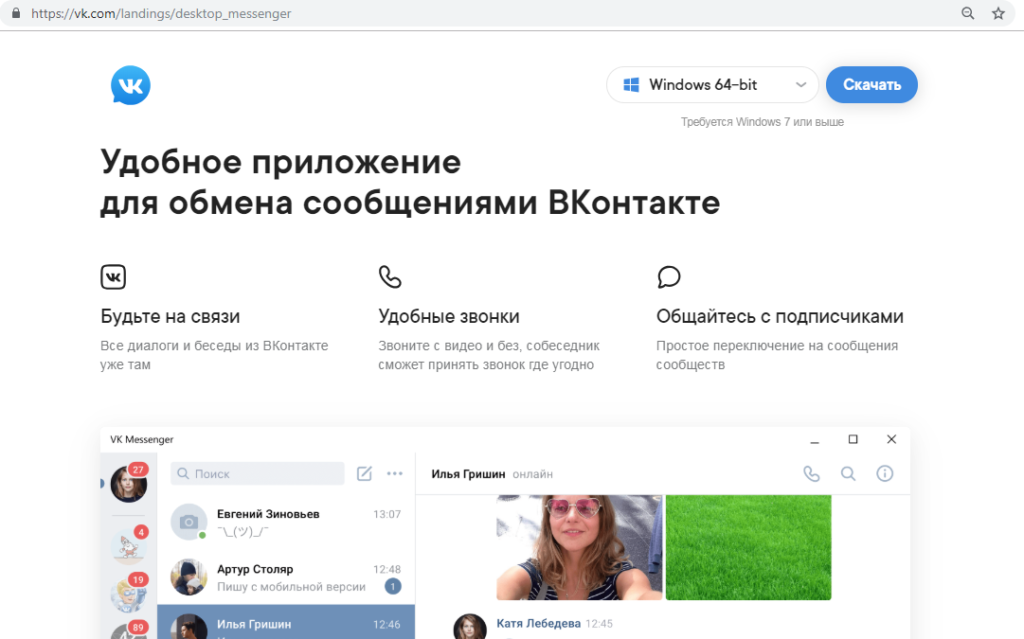Screen dimensions: 1024x639
Task: Select the sidebar avatar with badge 4
Action: 129,544
